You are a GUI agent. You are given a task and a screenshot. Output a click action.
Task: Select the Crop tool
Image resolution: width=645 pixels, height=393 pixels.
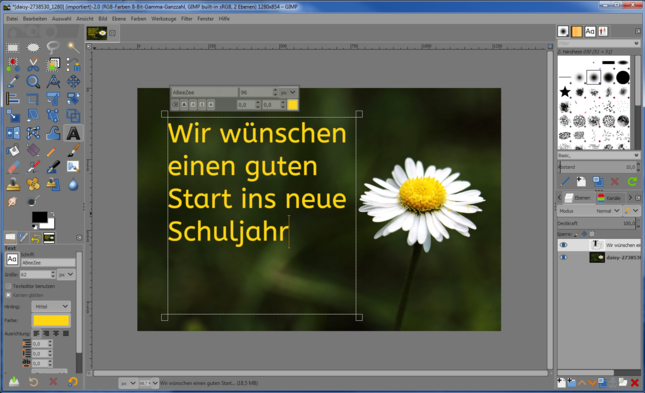(x=33, y=99)
